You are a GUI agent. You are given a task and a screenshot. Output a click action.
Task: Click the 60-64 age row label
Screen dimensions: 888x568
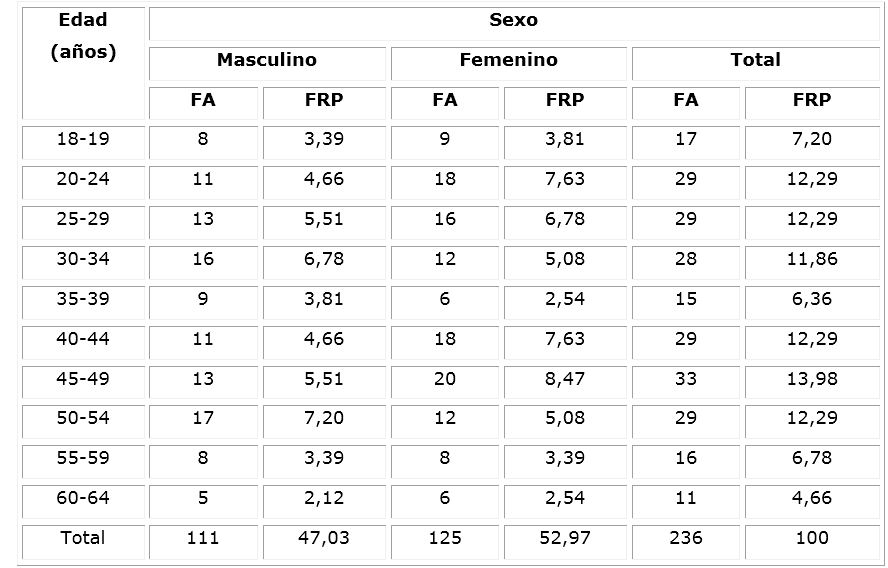pyautogui.click(x=83, y=498)
